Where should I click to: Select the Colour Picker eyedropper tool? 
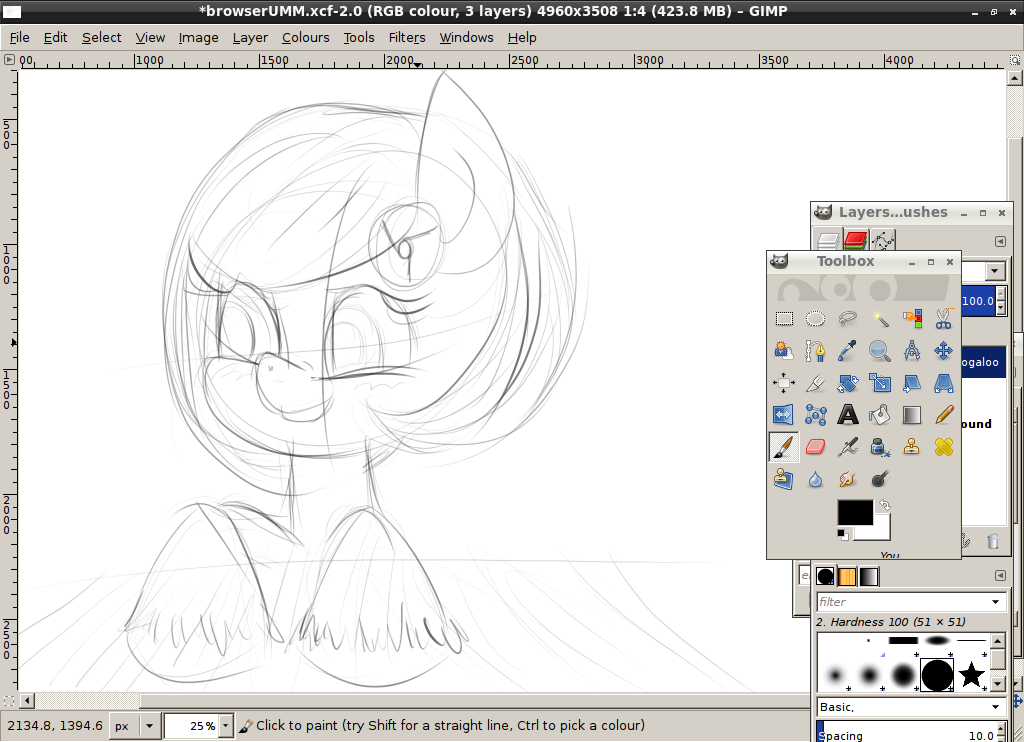point(848,351)
